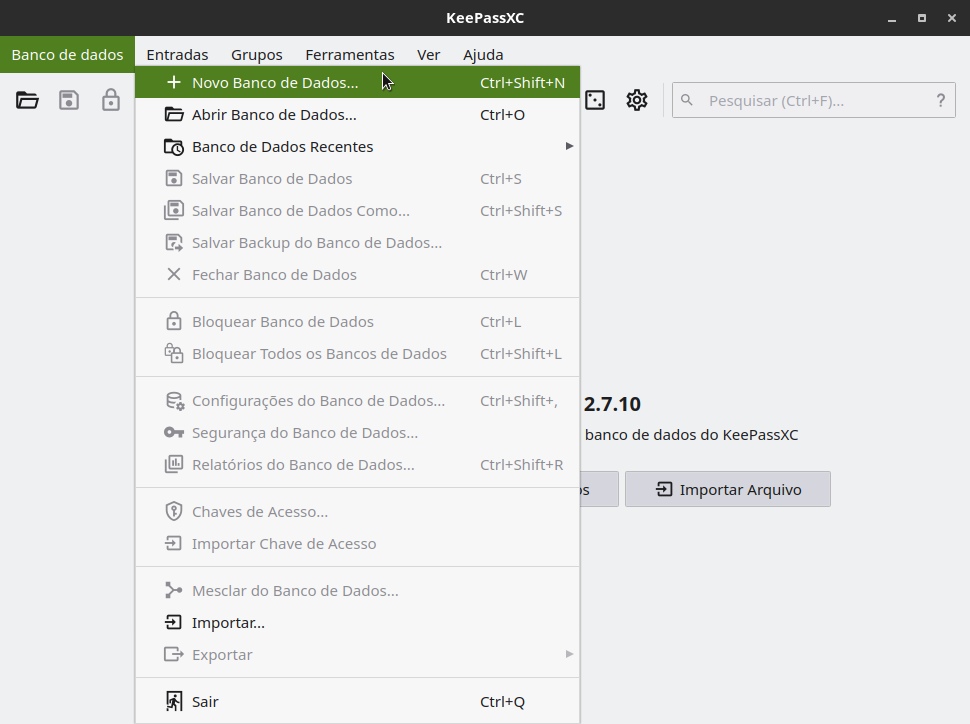Click Mesclar do Banco de Dados... entry

point(358,590)
